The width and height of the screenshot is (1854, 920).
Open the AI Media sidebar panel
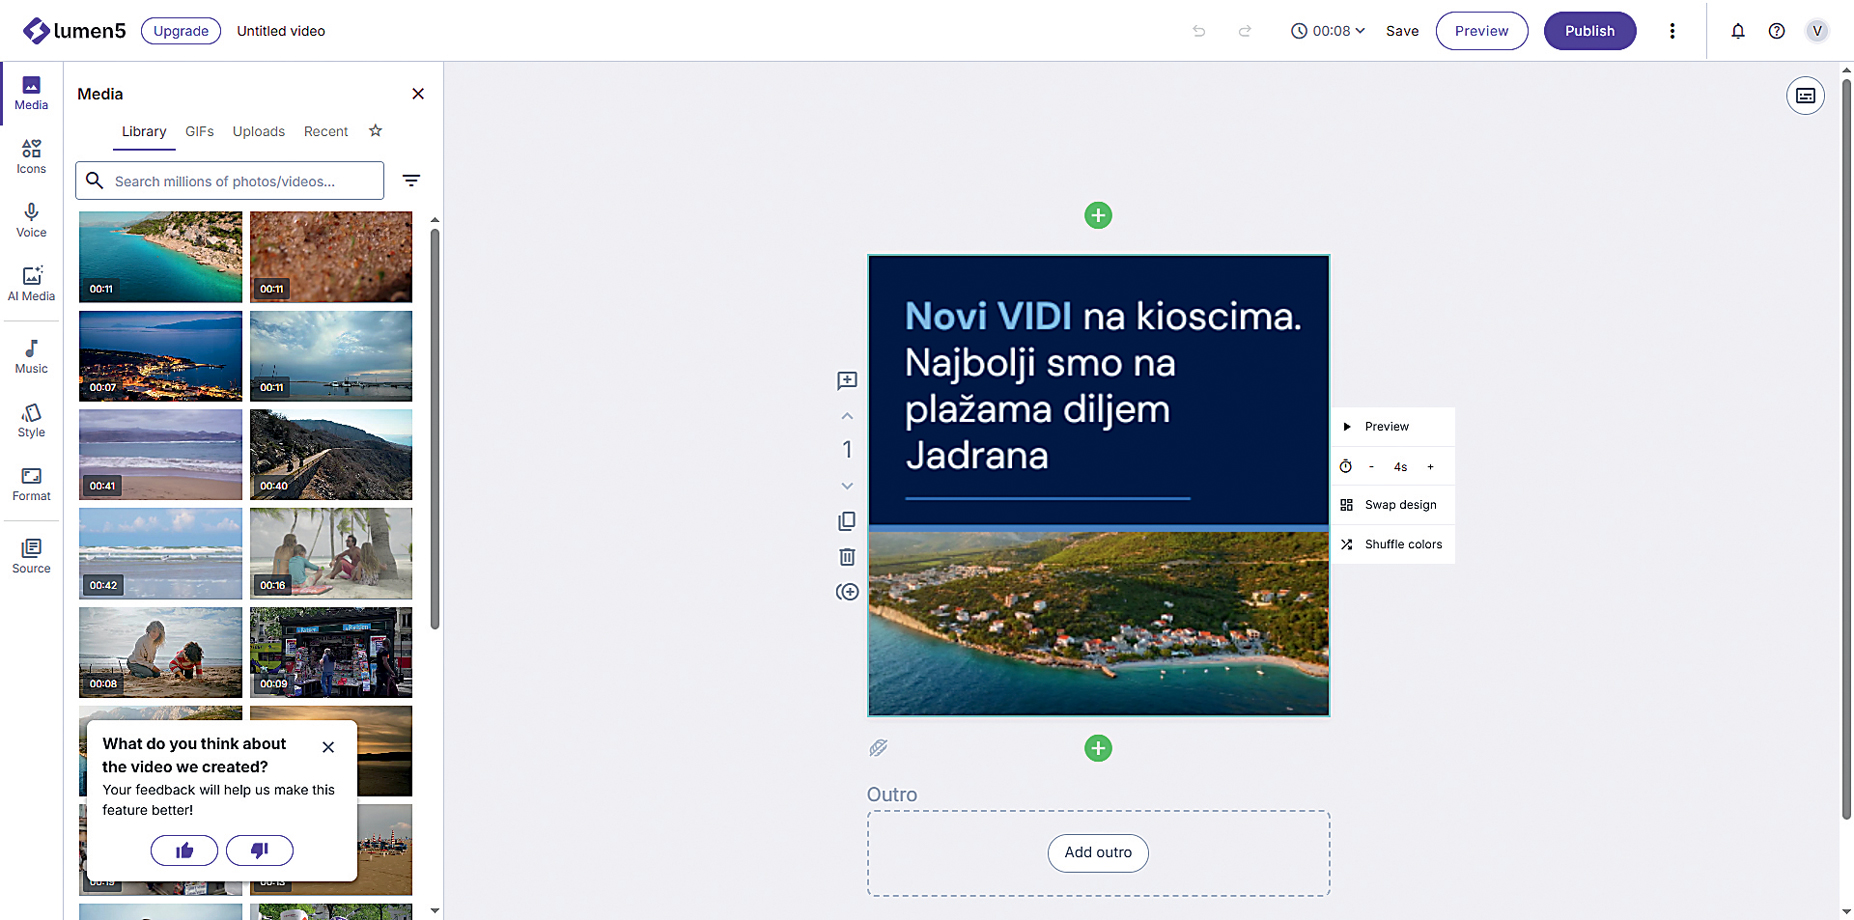pyautogui.click(x=31, y=284)
